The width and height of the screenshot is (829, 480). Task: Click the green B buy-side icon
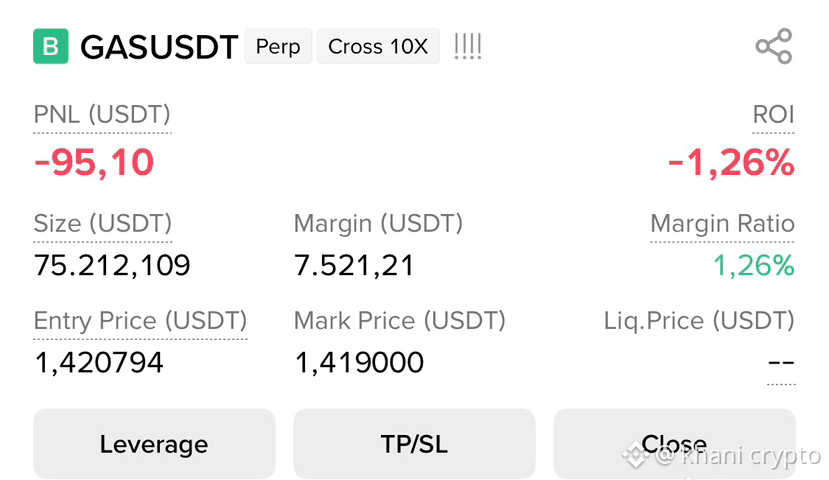pyautogui.click(x=51, y=47)
